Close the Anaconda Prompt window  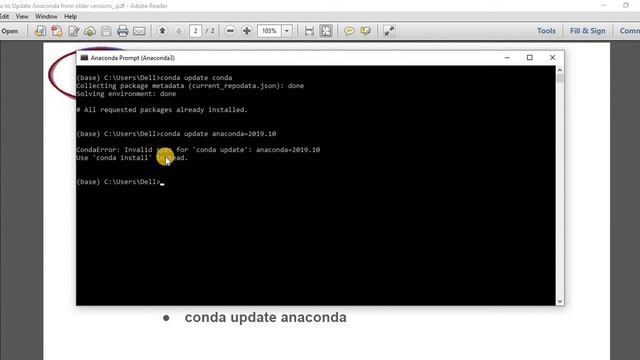pyautogui.click(x=552, y=58)
